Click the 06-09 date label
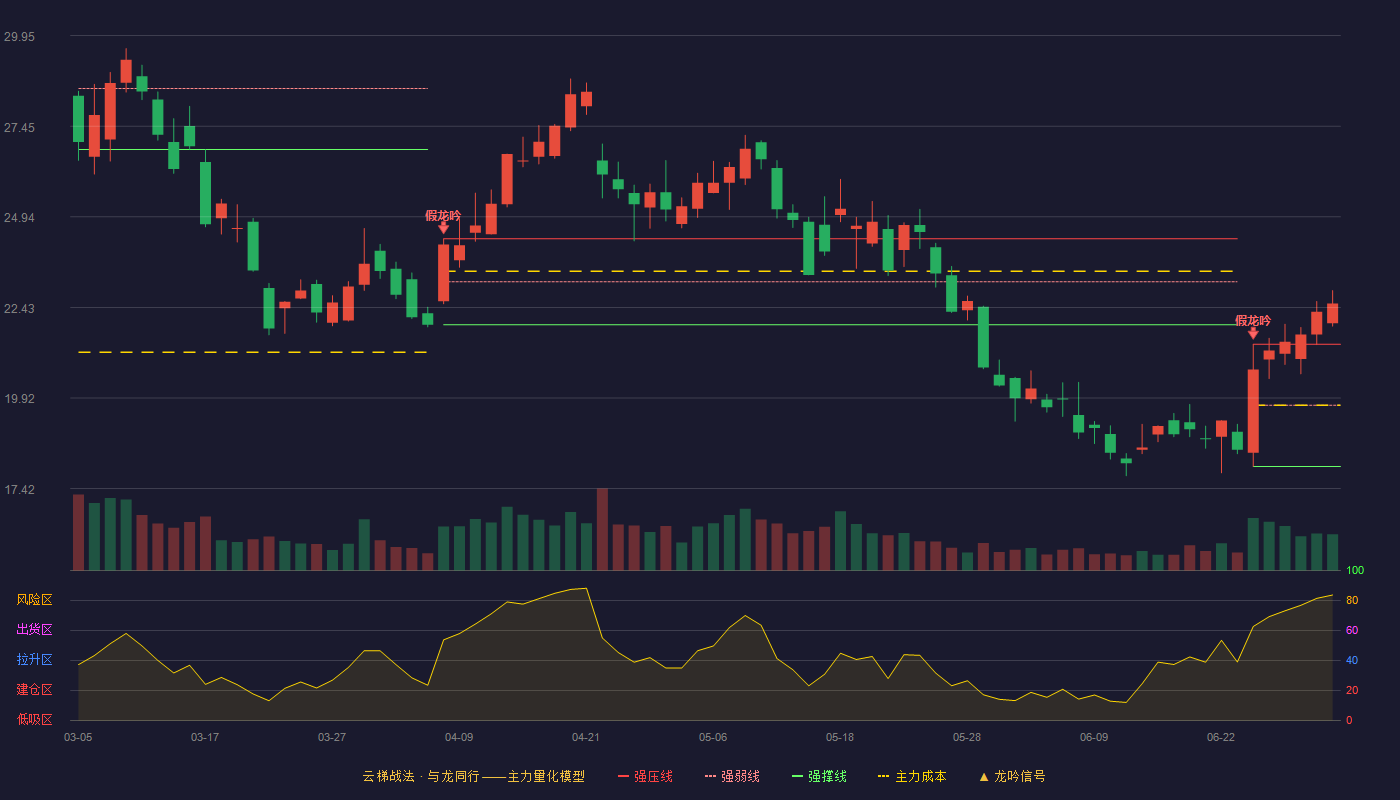 tap(1094, 737)
